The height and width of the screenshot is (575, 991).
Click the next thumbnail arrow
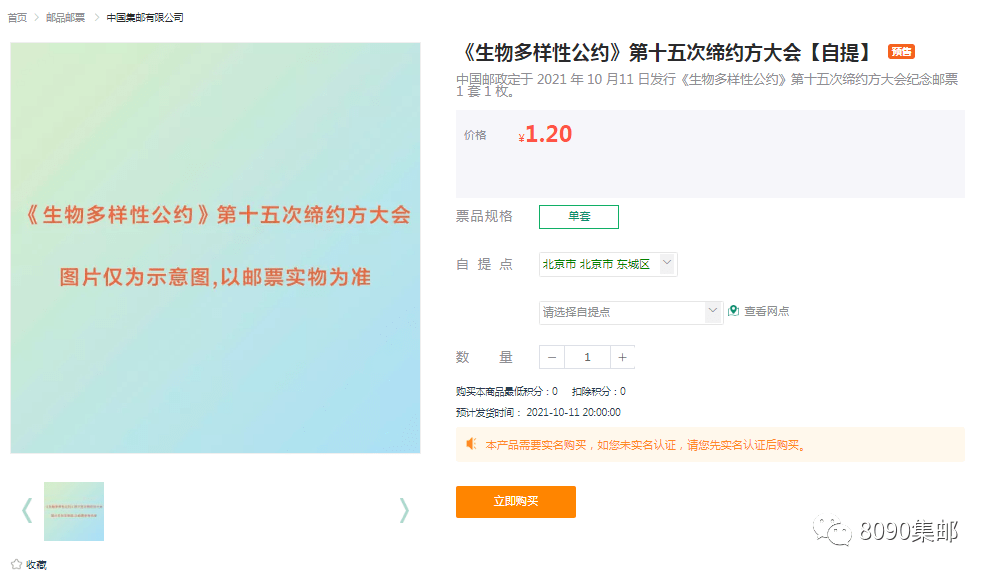point(404,511)
